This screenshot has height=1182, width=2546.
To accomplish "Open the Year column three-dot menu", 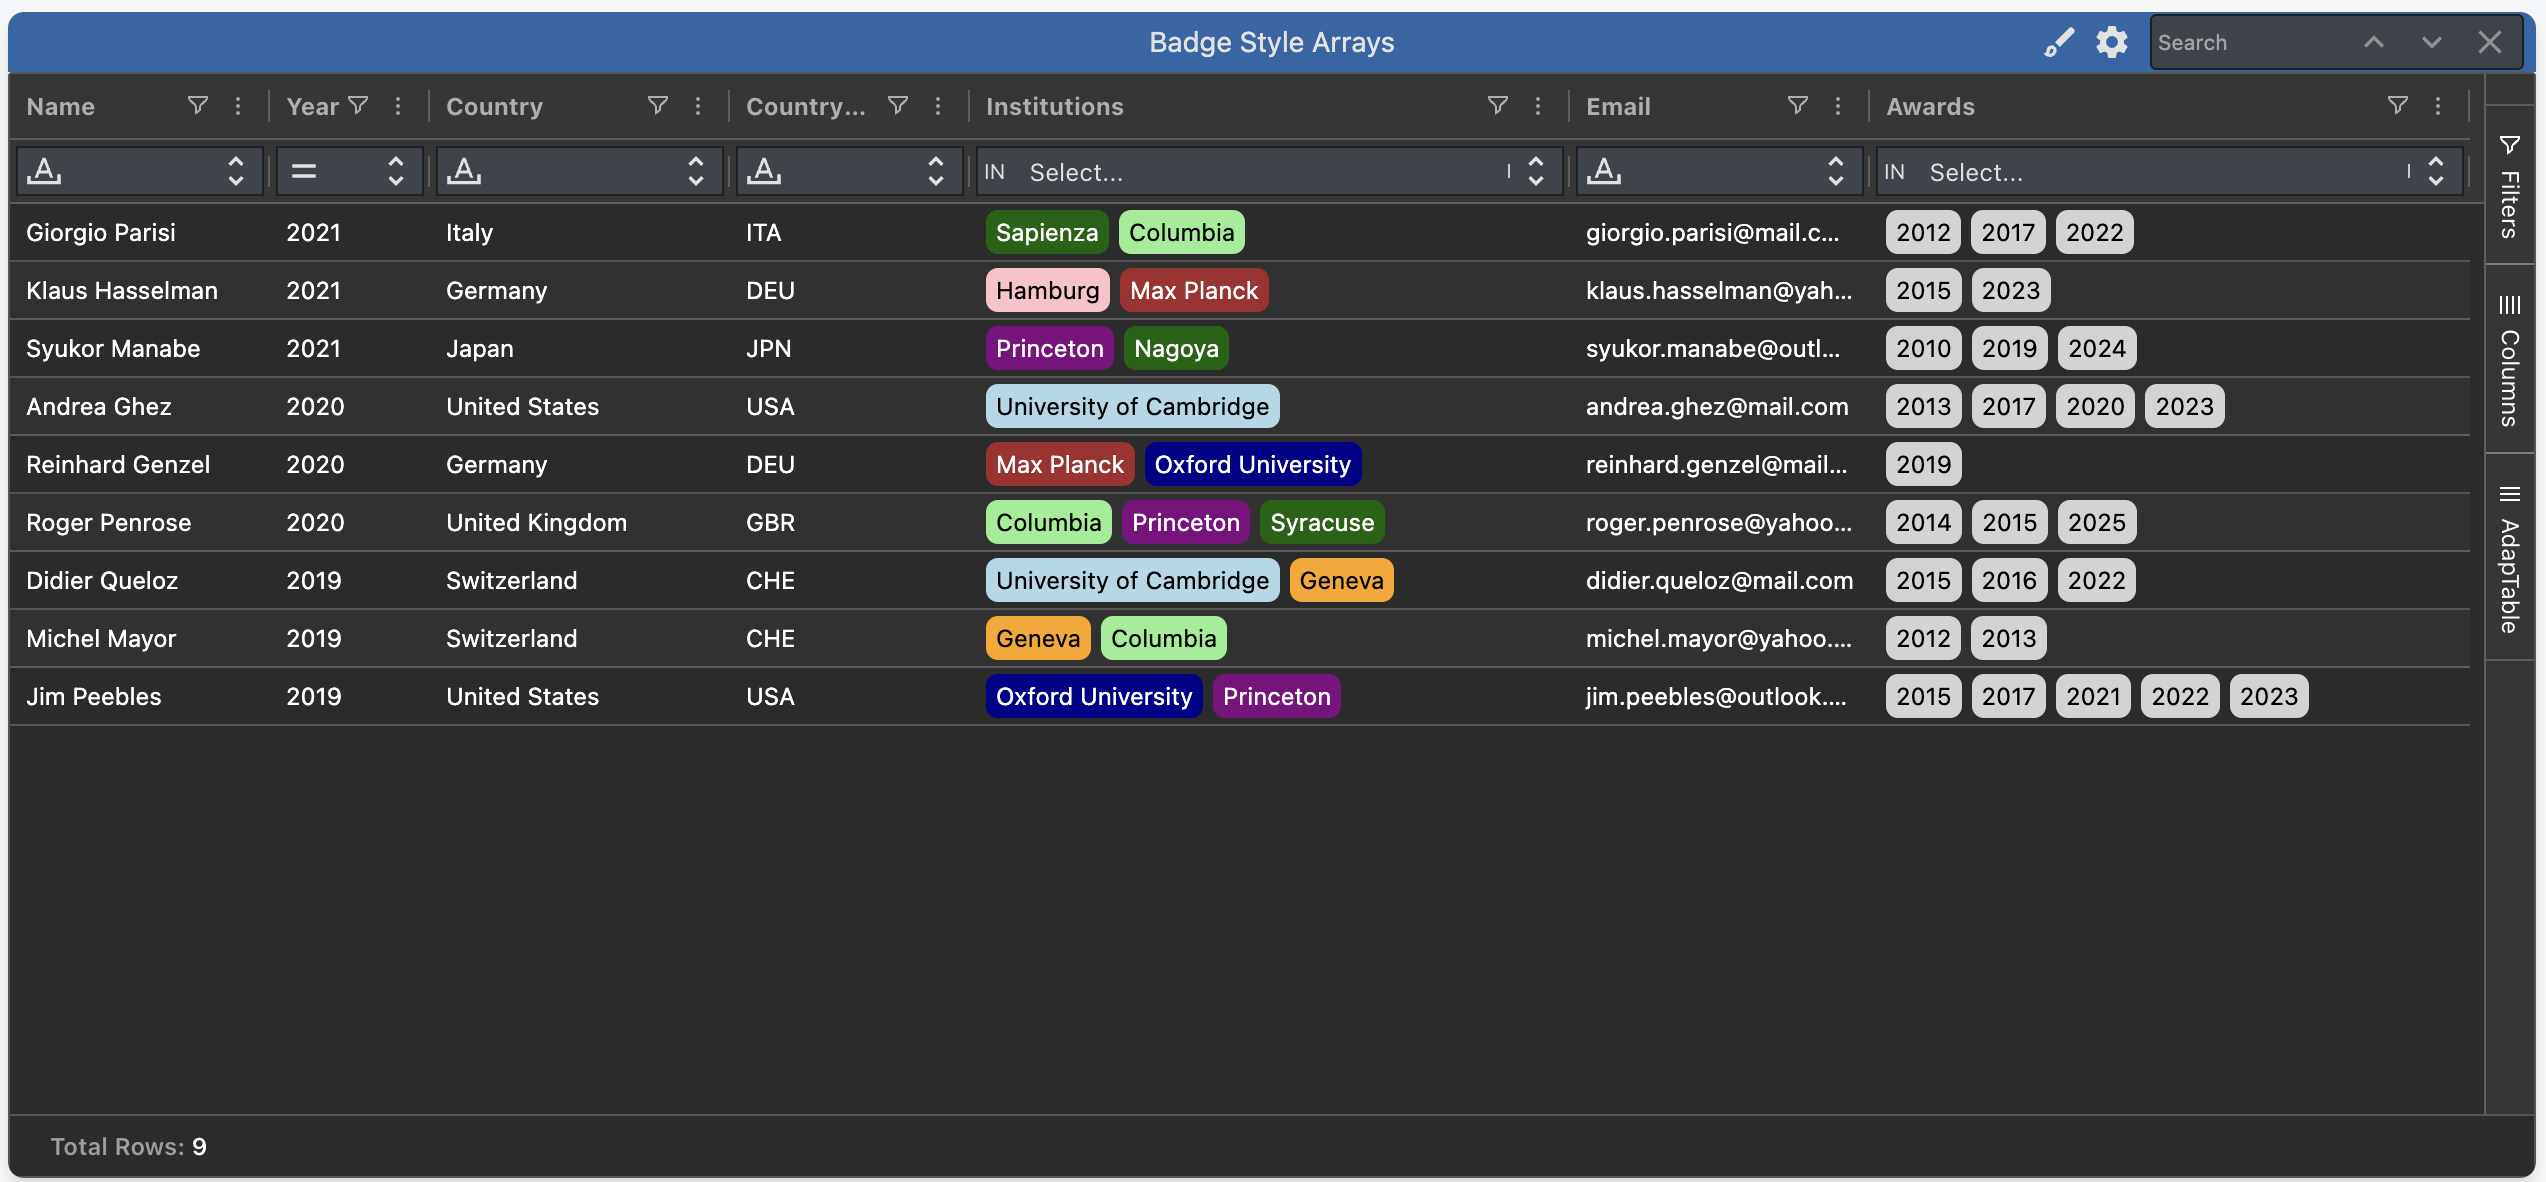I will [398, 106].
